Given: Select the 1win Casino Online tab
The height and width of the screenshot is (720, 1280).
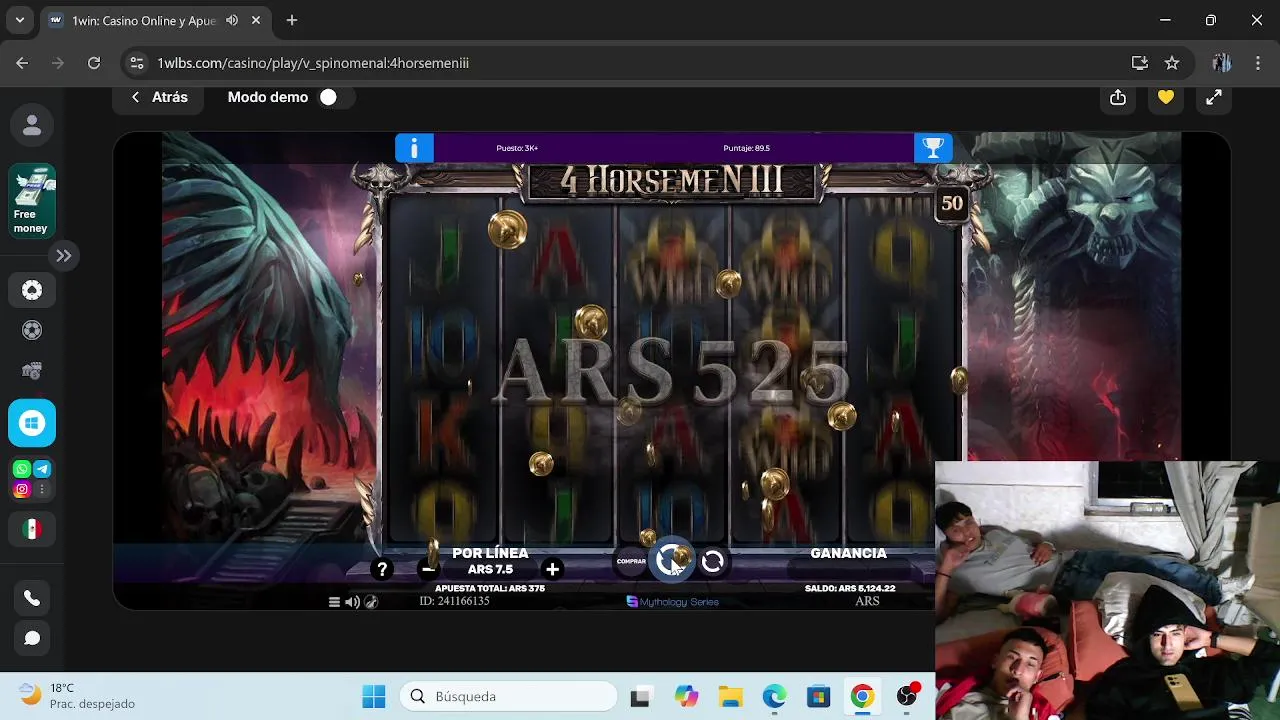Looking at the screenshot, I should click(157, 20).
